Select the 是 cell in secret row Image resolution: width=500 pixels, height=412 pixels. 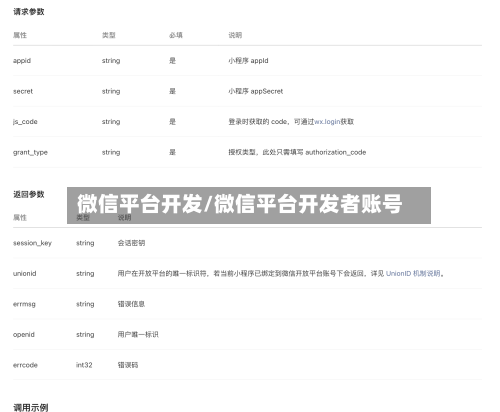pos(172,91)
